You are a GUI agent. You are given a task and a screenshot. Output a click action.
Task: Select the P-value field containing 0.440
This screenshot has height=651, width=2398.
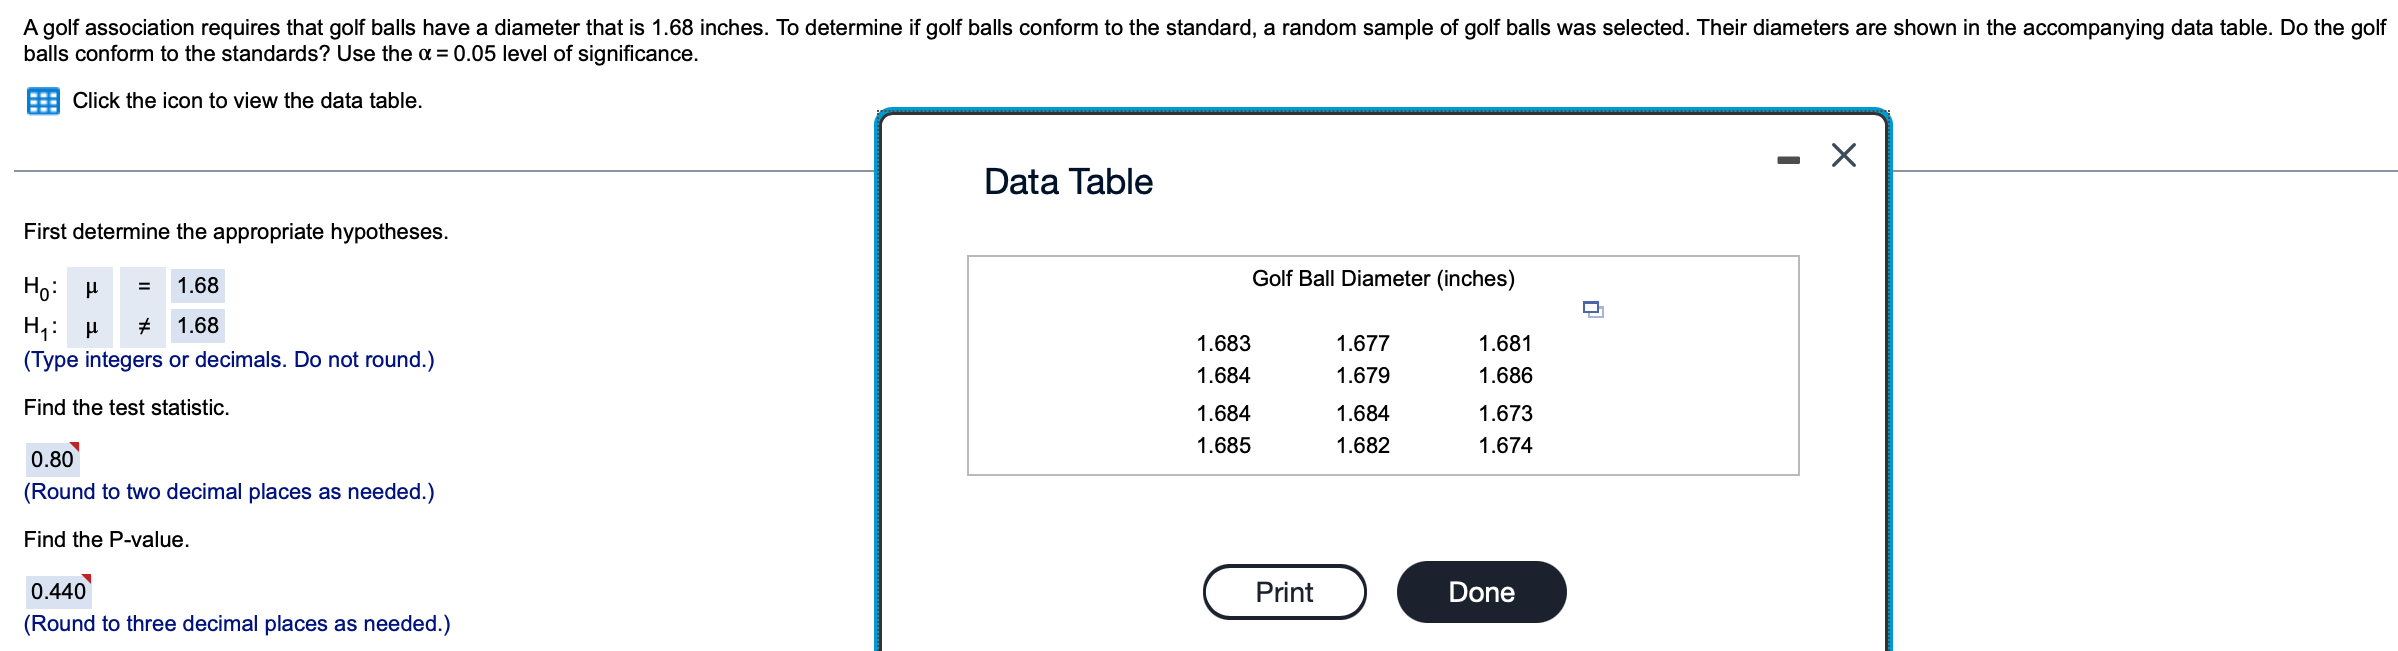58,591
